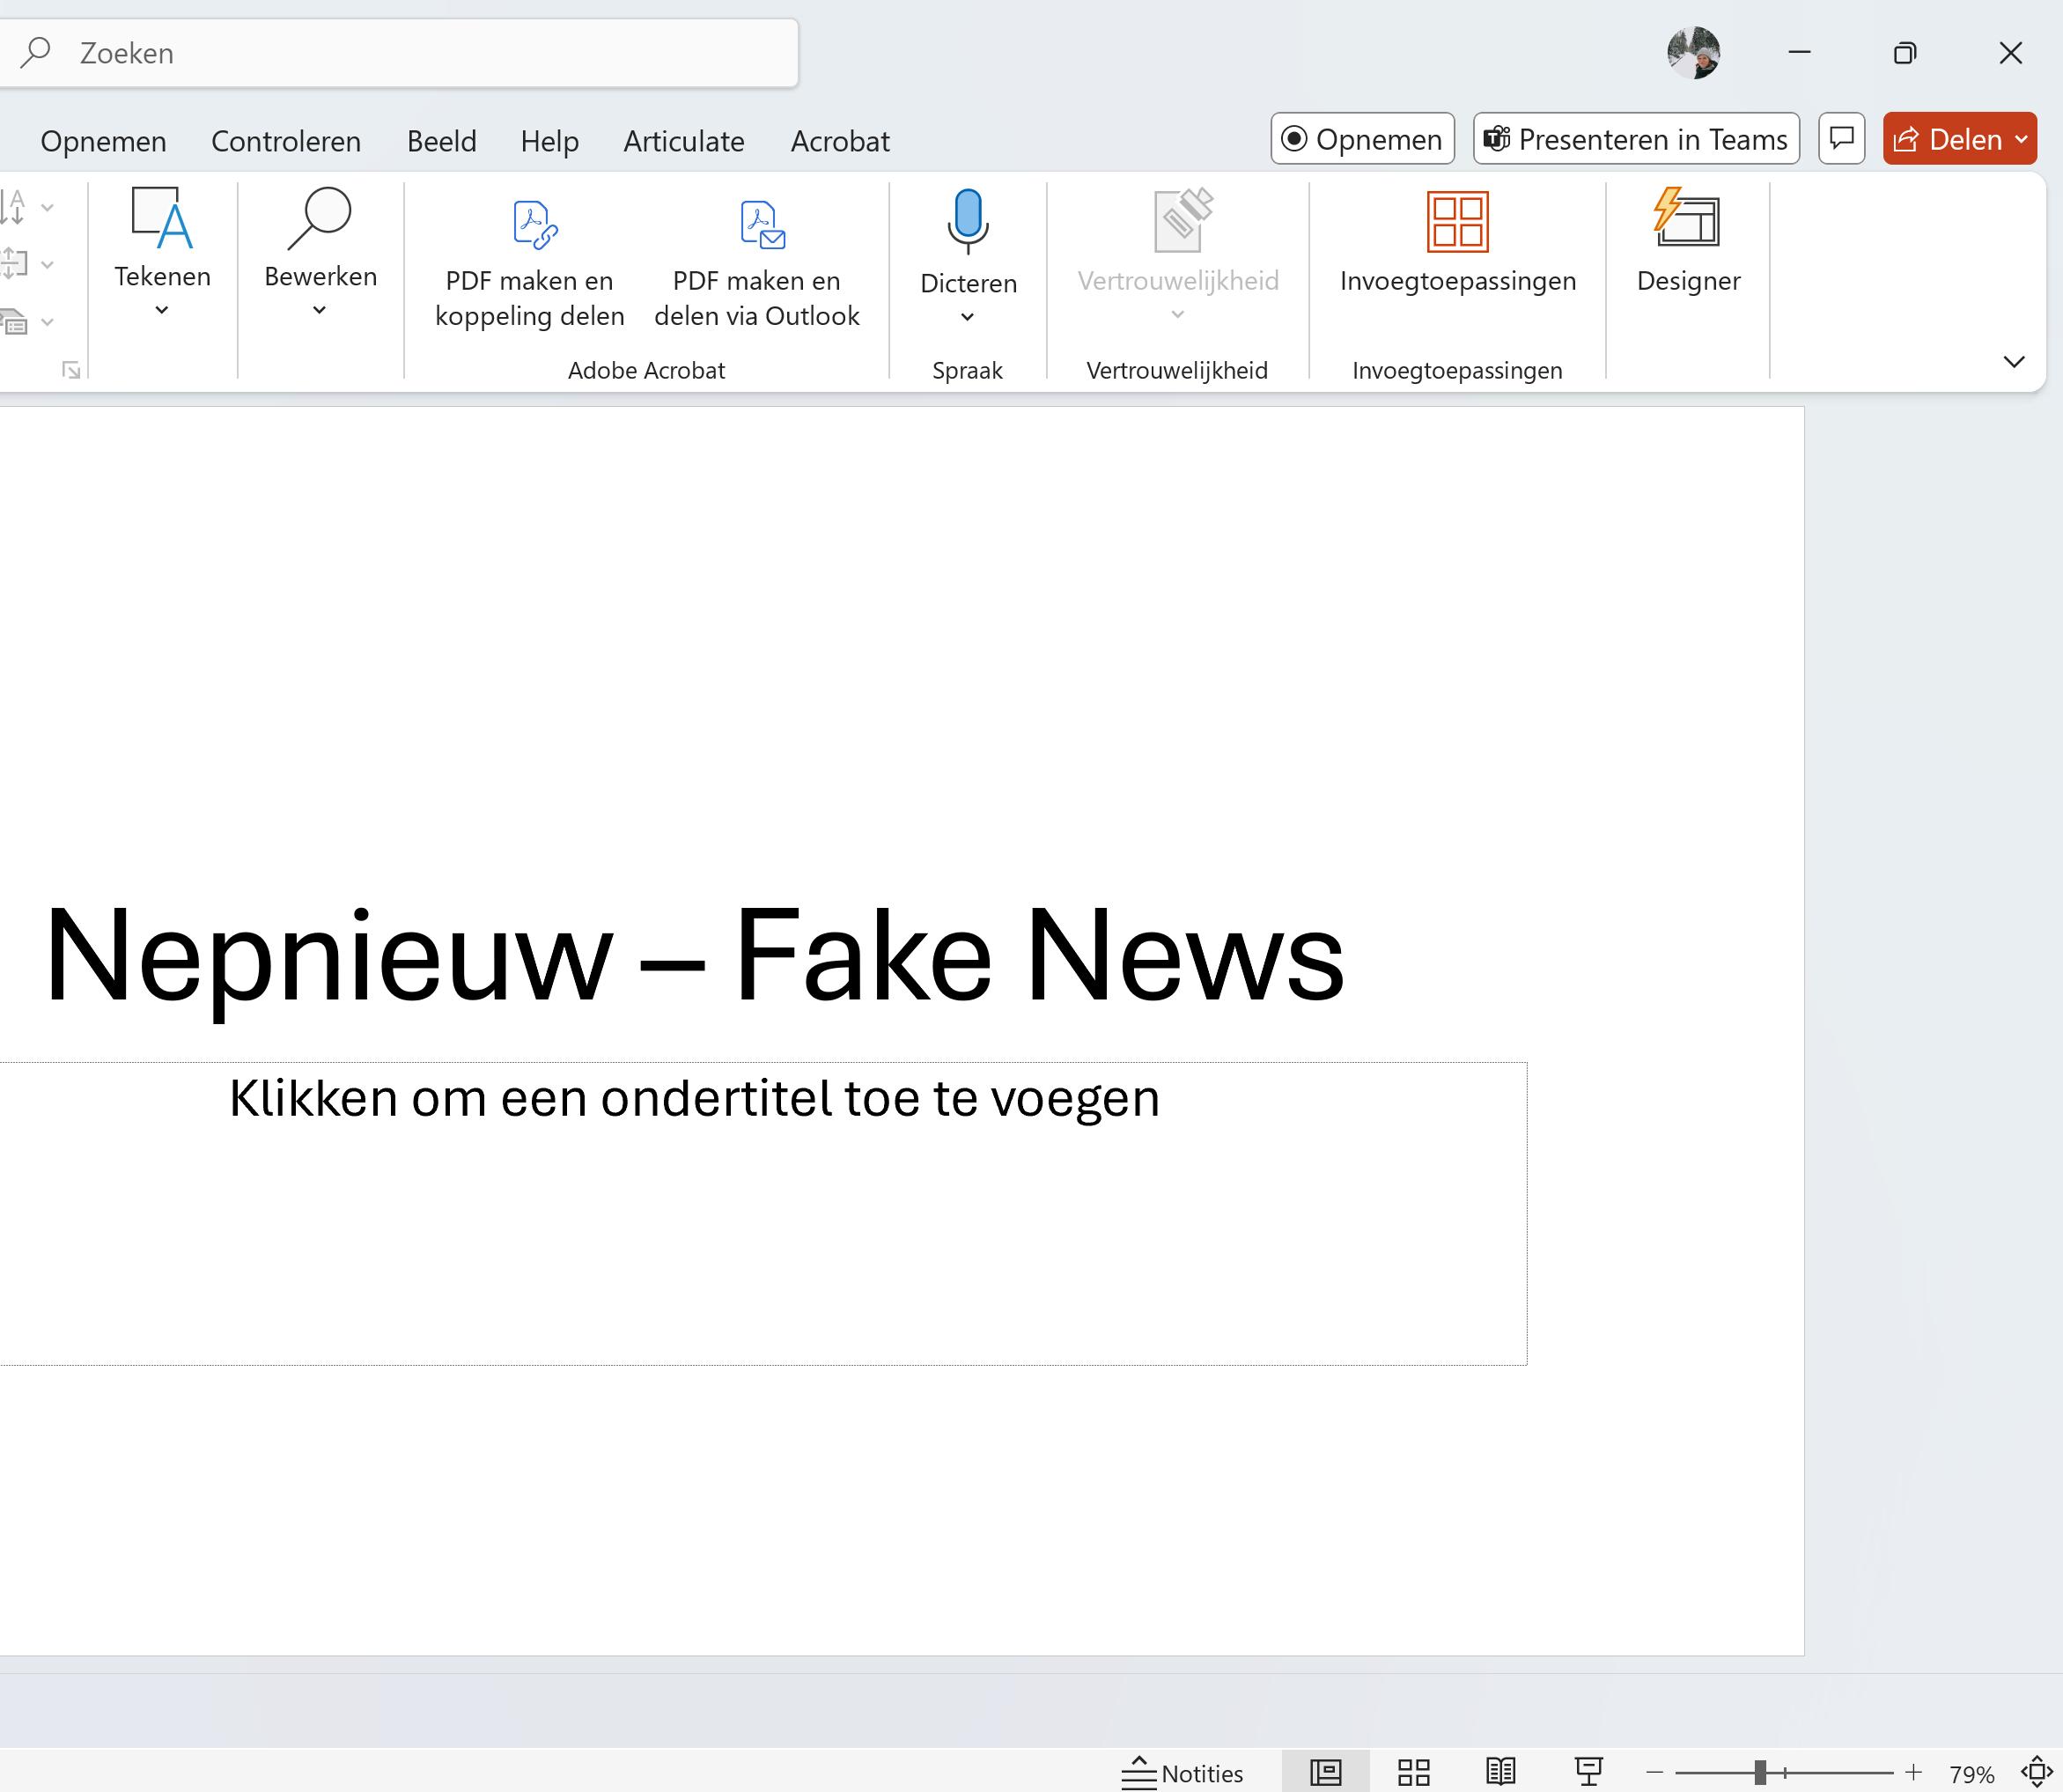Click PDF maken en delen via Outlook
This screenshot has width=2063, height=1792.
point(757,258)
